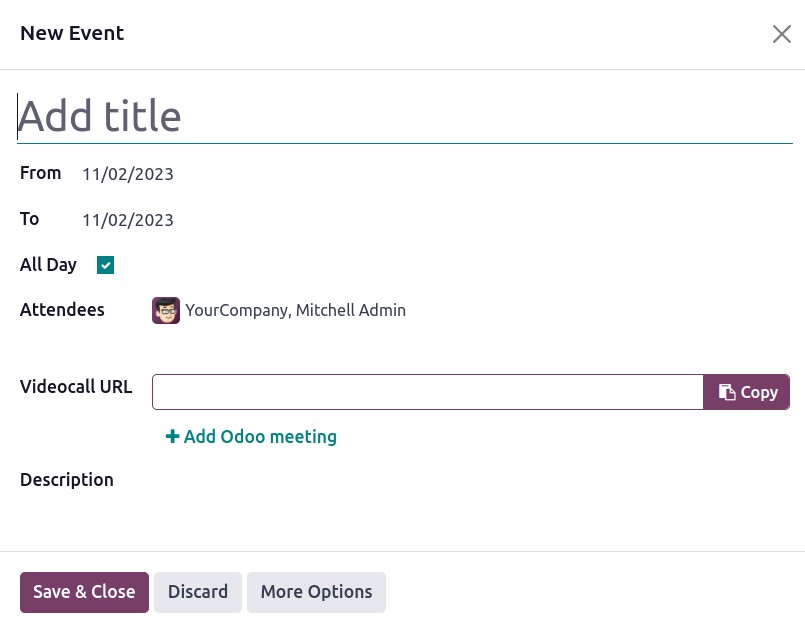Image resolution: width=805 pixels, height=630 pixels.
Task: Click the Add Odoo meeting link
Action: point(251,436)
